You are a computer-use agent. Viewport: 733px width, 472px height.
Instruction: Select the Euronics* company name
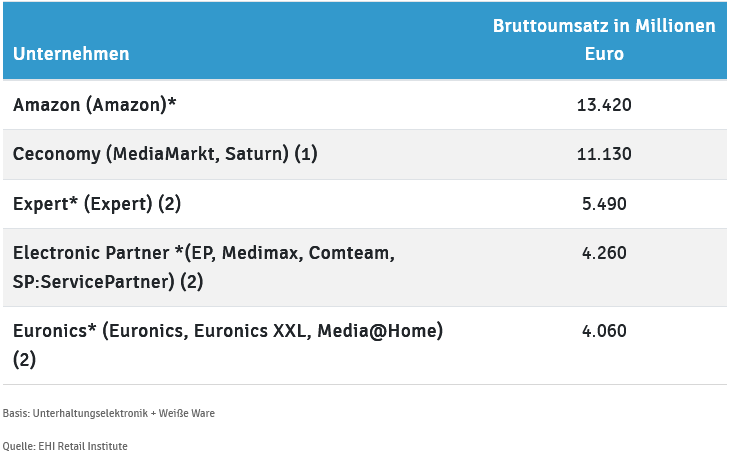pos(54,331)
